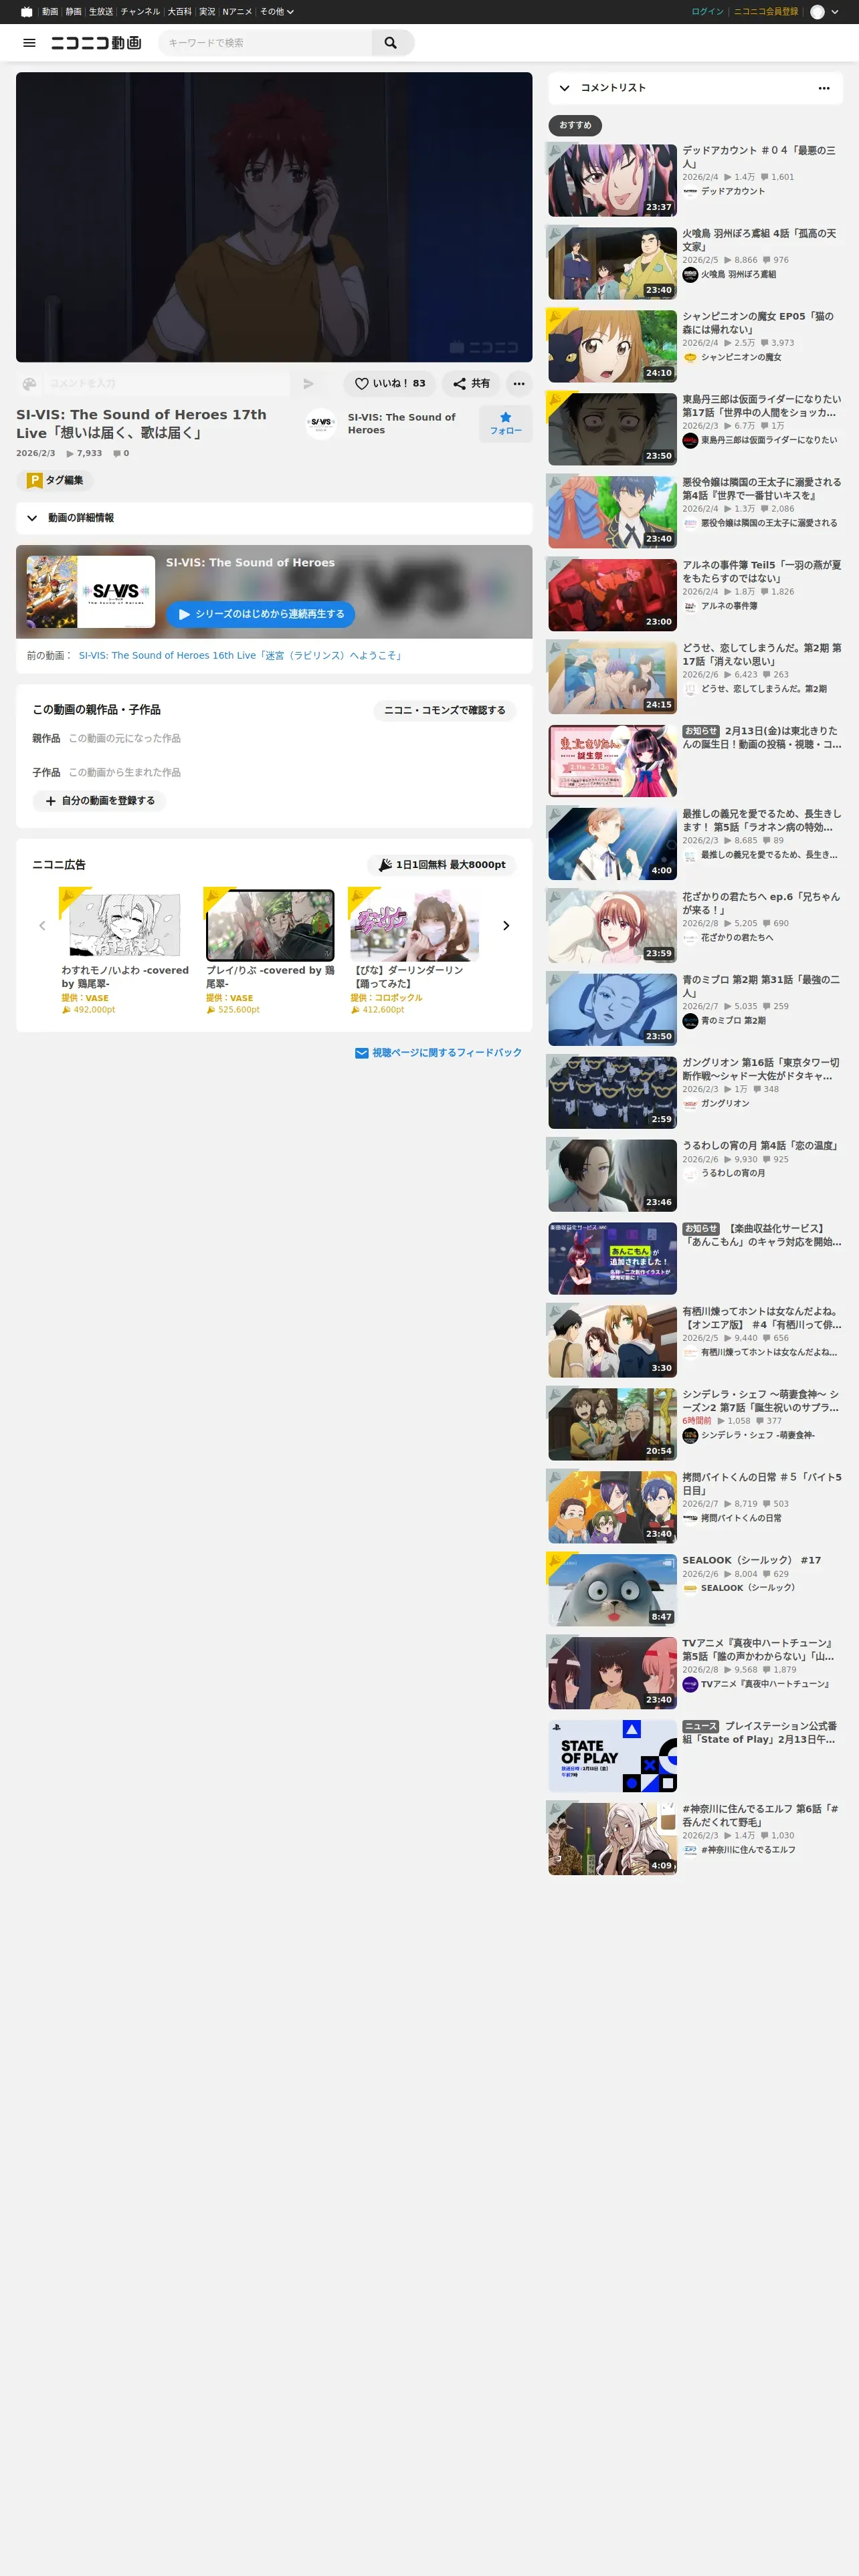This screenshot has height=2576, width=859.
Task: Click the send comment arrow icon
Action: pyautogui.click(x=308, y=383)
